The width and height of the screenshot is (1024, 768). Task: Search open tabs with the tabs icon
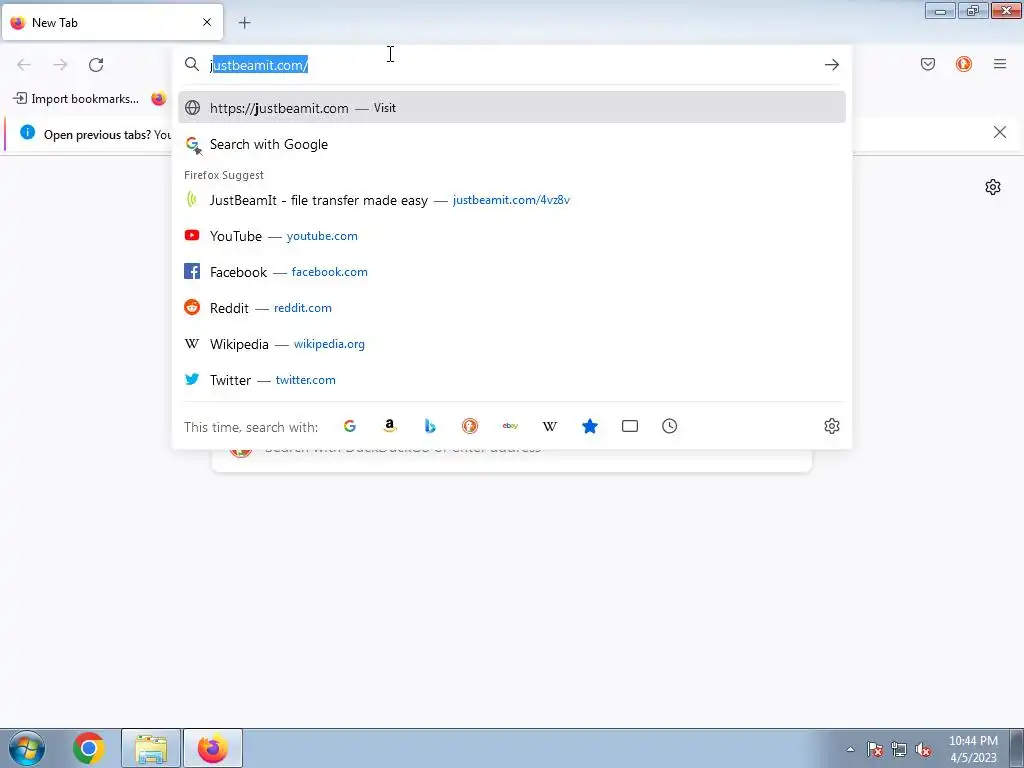point(630,426)
